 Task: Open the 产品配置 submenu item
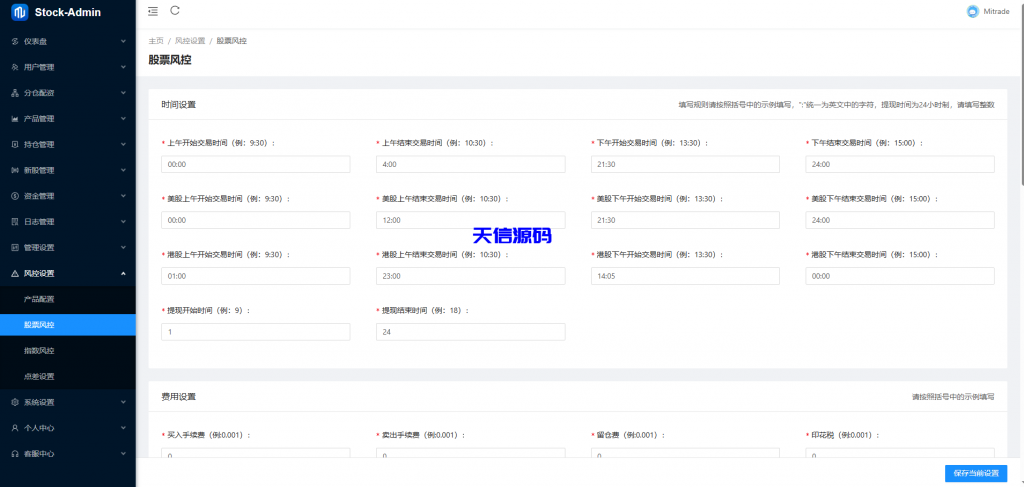pos(68,299)
